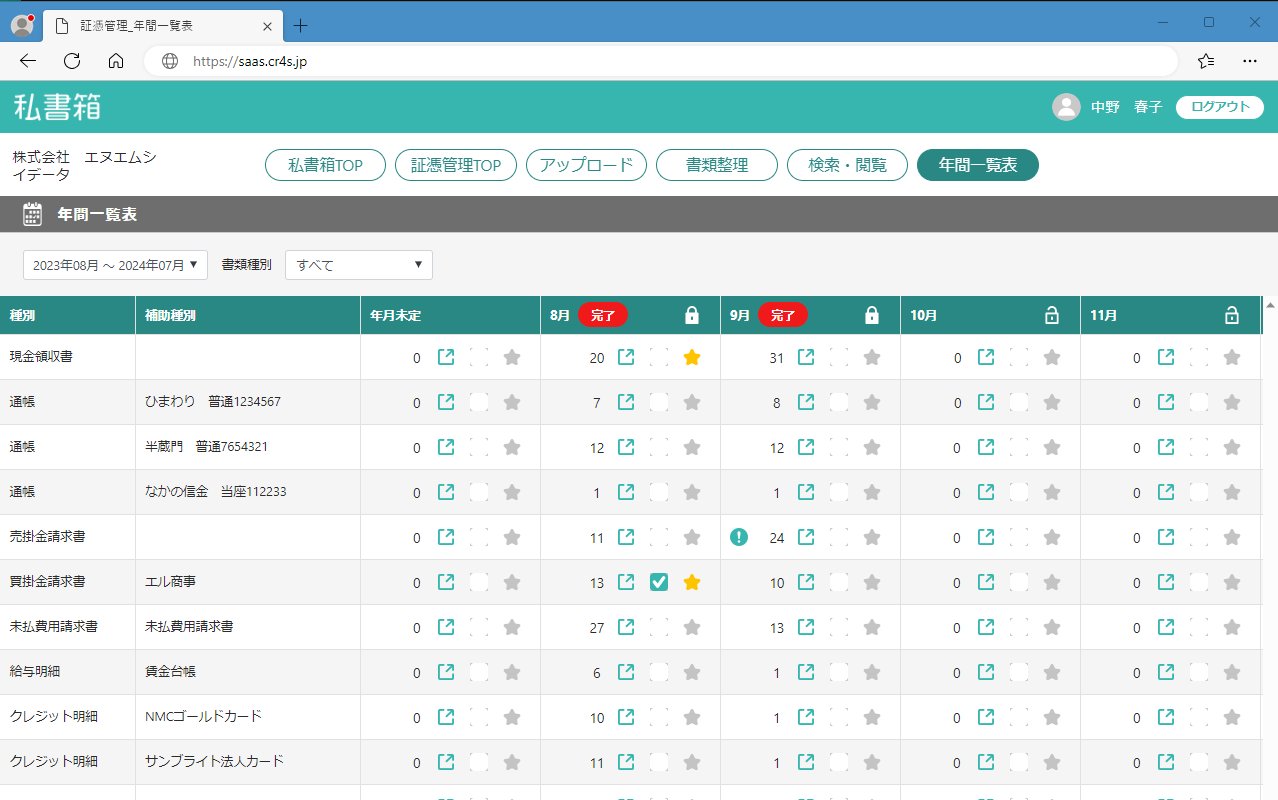Open 11月 documents for 賃金台帳 row
Screen dimensions: 1278x800
pos(1166,672)
